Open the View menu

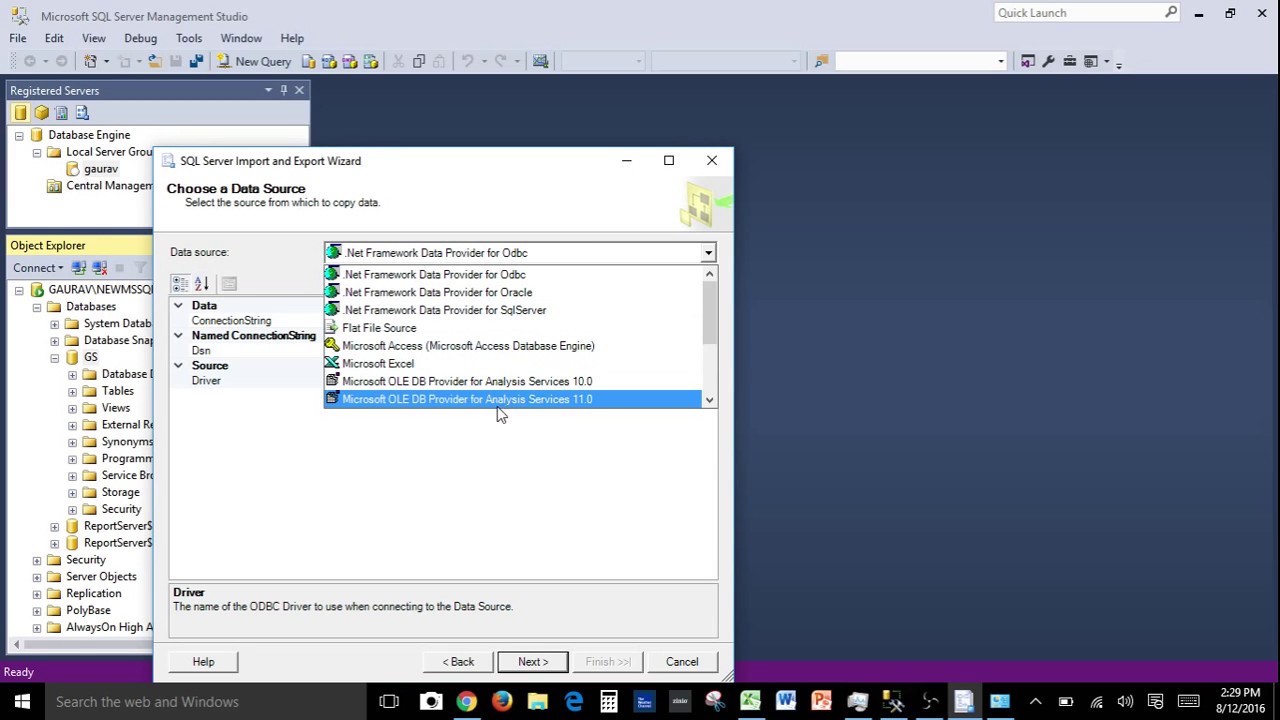(x=94, y=38)
